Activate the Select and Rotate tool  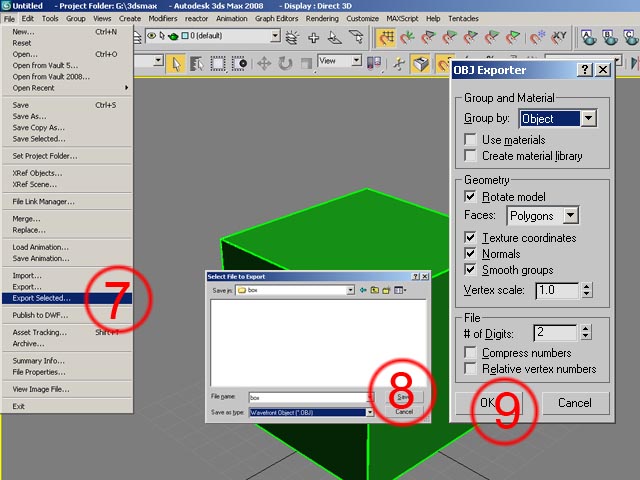click(285, 64)
